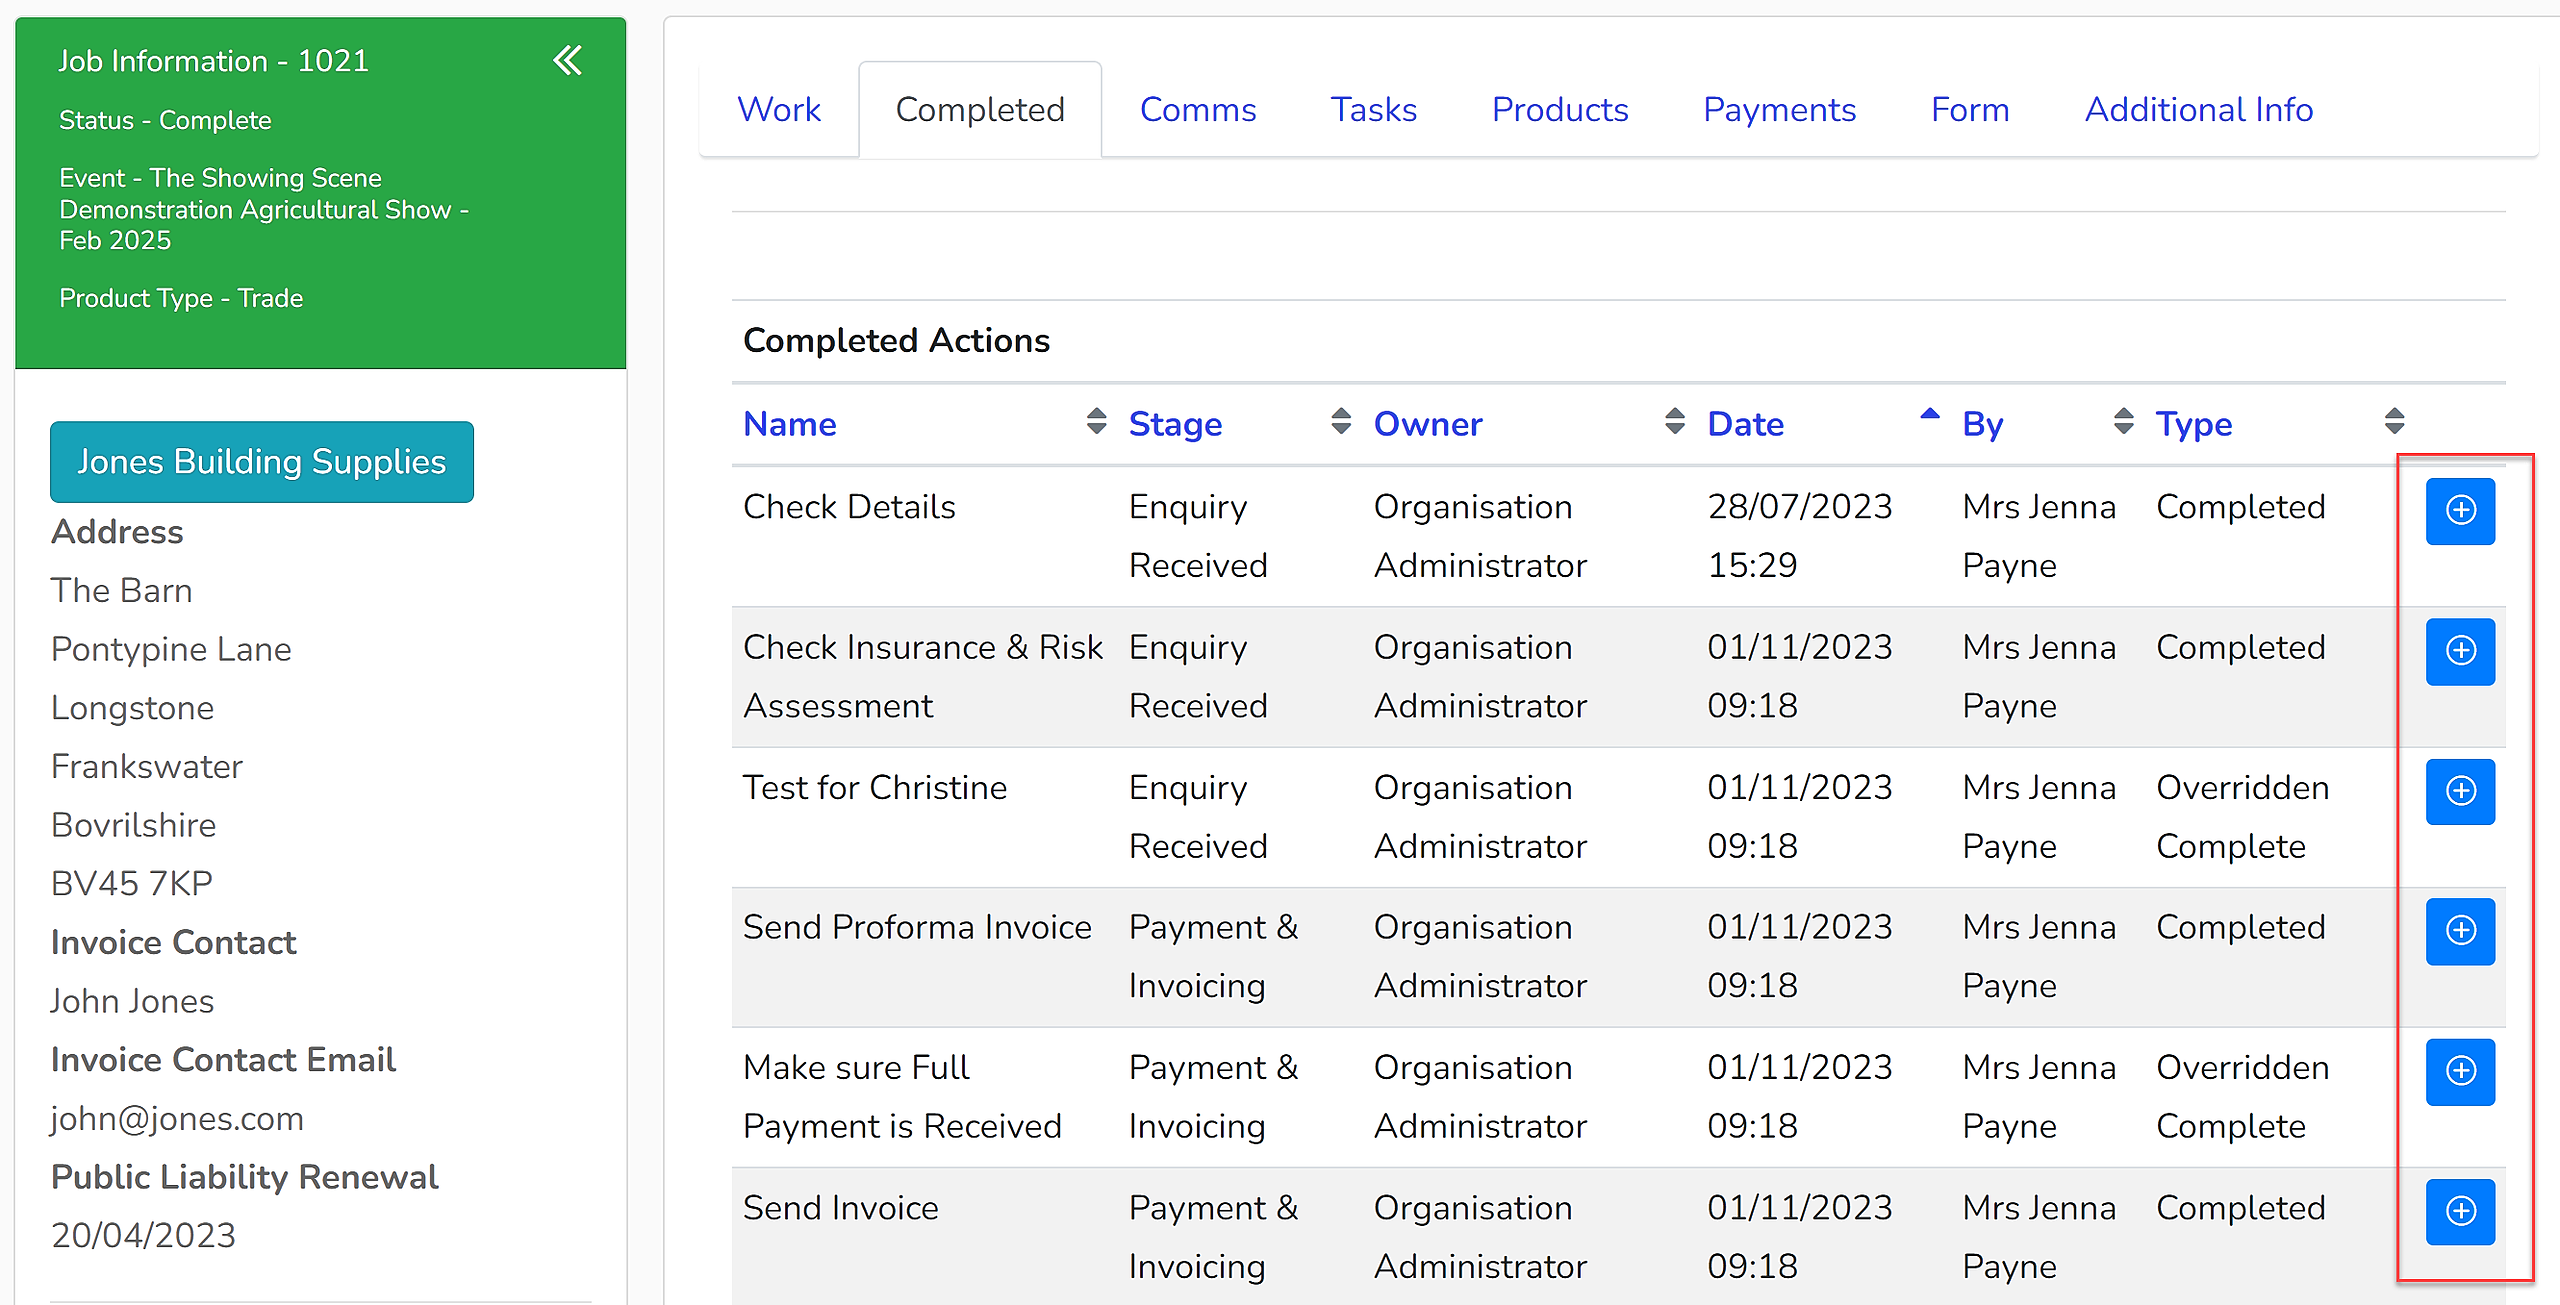2560x1305 pixels.
Task: Toggle Date column sort arrow
Action: click(1930, 414)
